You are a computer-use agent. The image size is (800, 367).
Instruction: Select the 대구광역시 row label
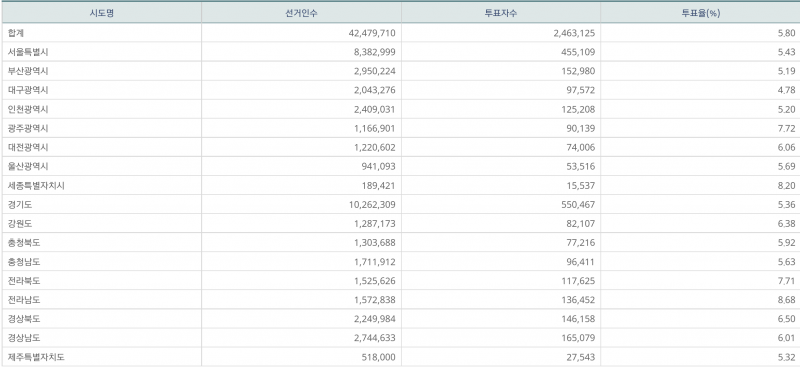point(28,90)
